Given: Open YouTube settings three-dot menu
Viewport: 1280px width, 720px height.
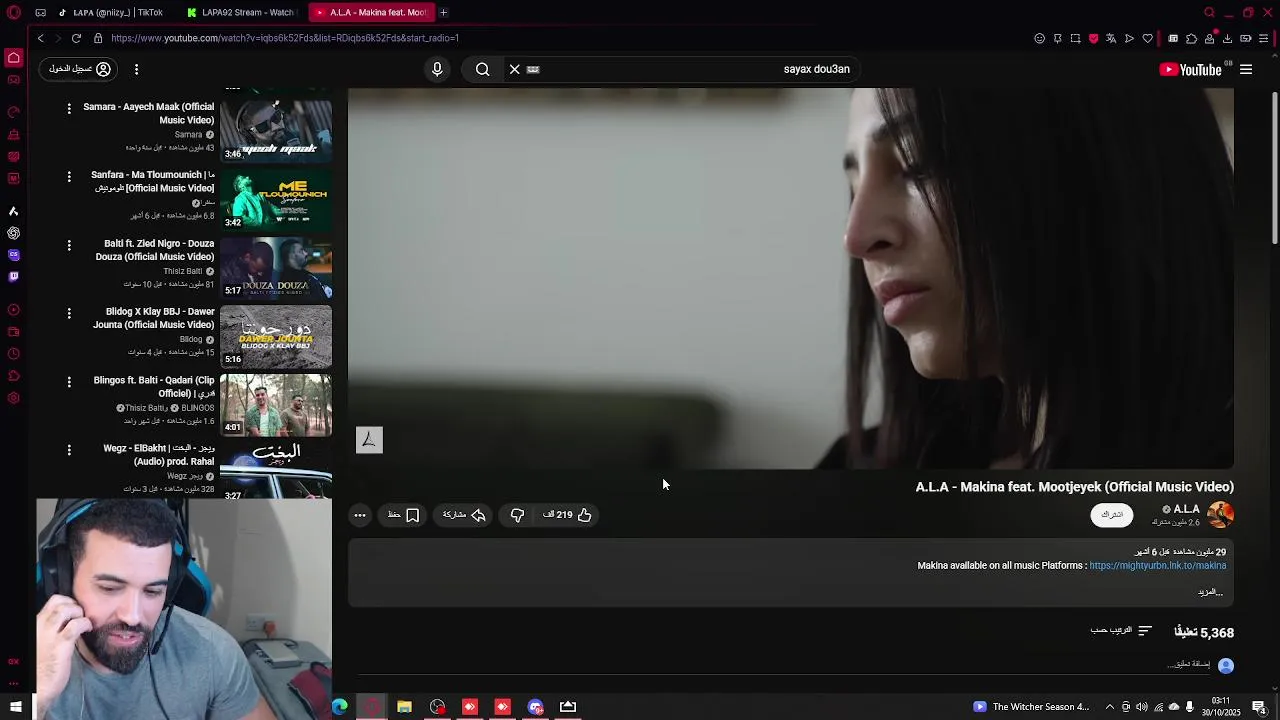Looking at the screenshot, I should click(136, 69).
